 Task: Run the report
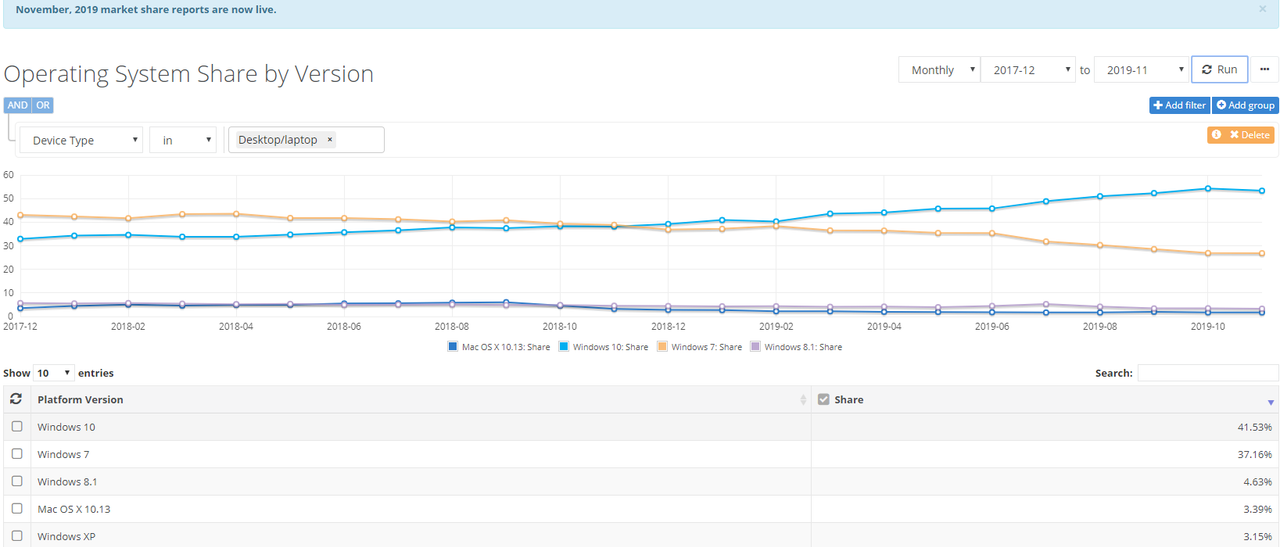point(1219,70)
